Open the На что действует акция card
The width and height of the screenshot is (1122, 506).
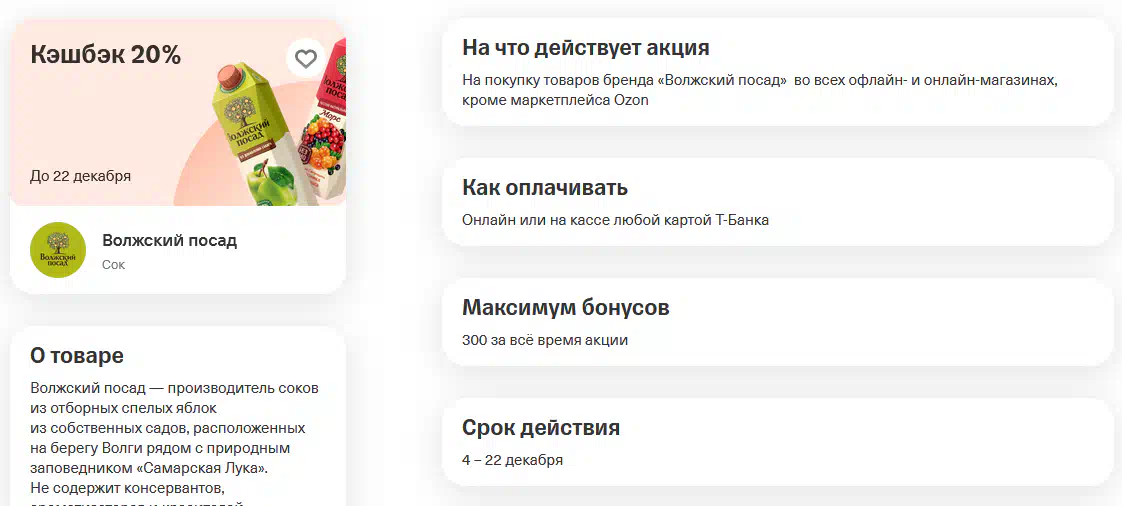(778, 72)
